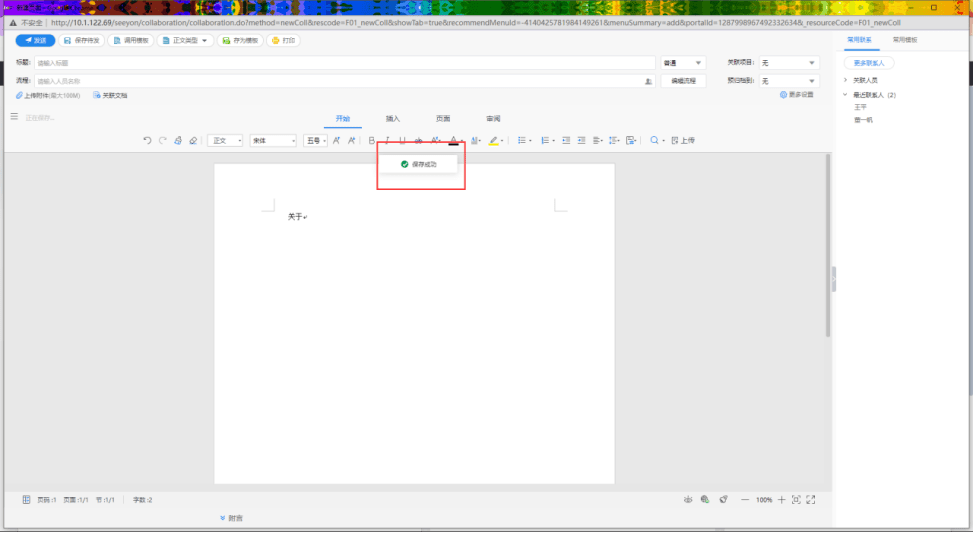Image resolution: width=974 pixels, height=533 pixels.
Task: Click the page layout icon at status bar left
Action: [x=26, y=499]
